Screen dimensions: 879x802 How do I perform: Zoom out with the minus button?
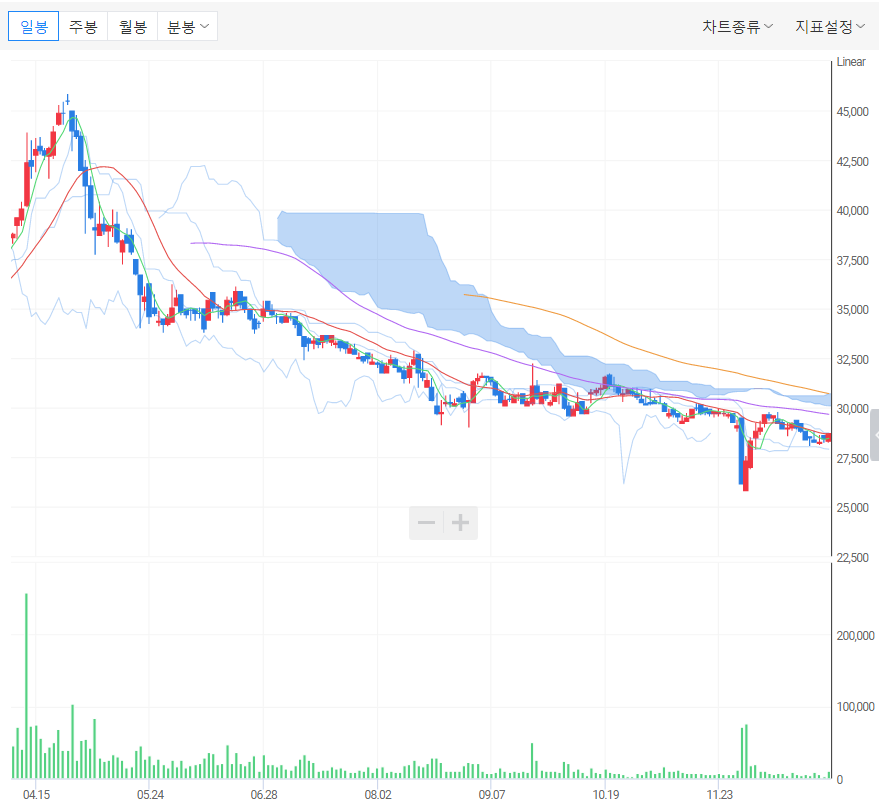(x=426, y=523)
